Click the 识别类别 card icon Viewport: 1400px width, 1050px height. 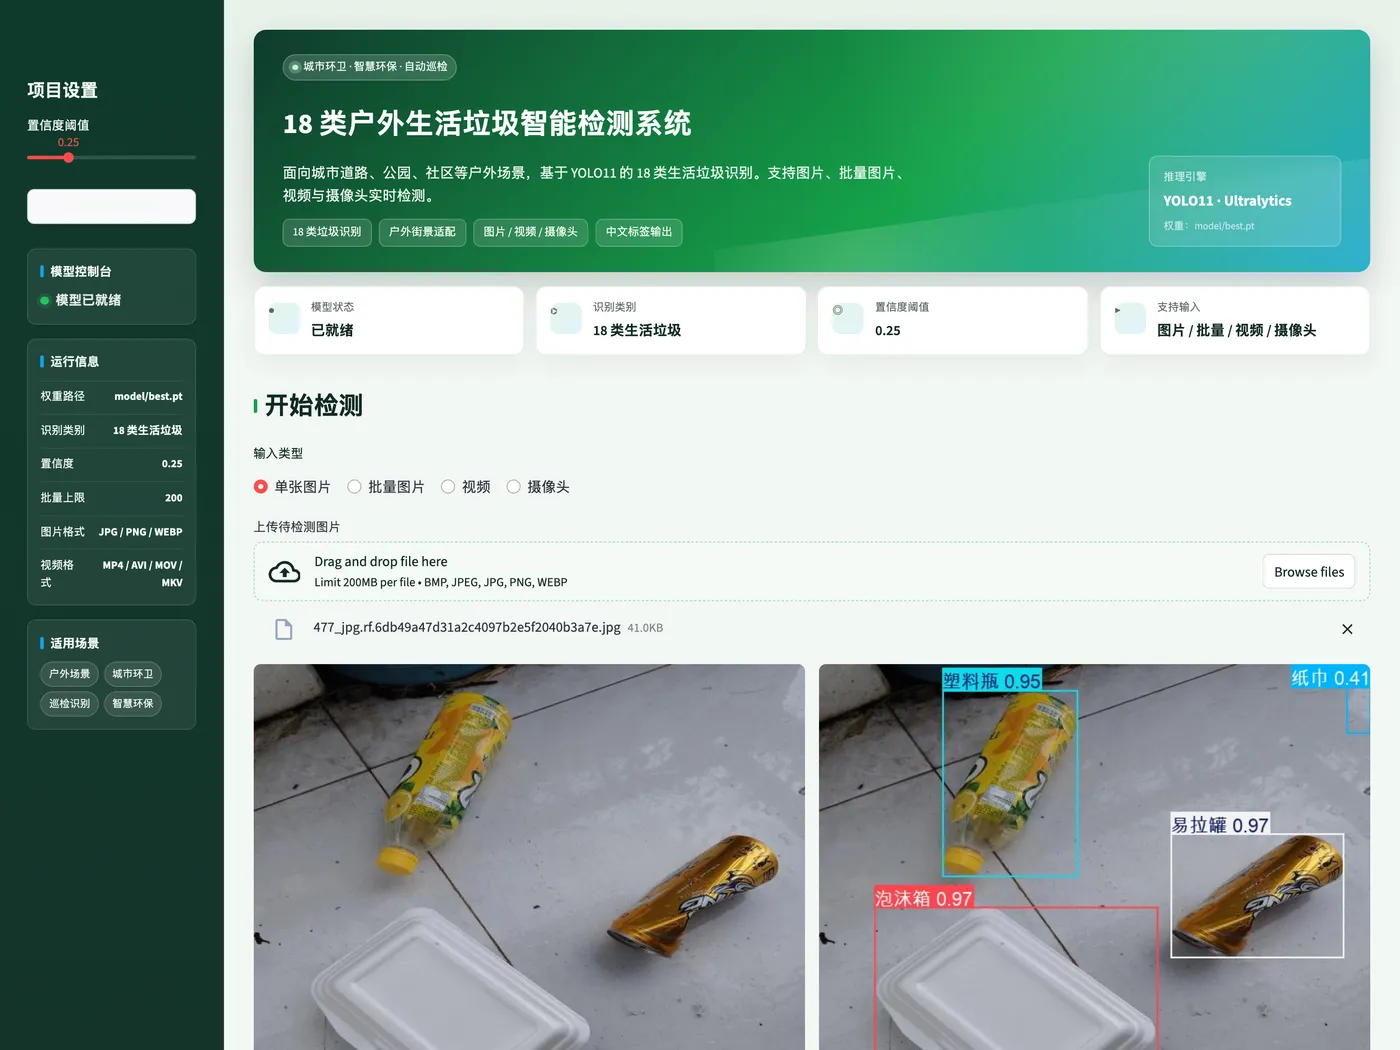pos(566,318)
